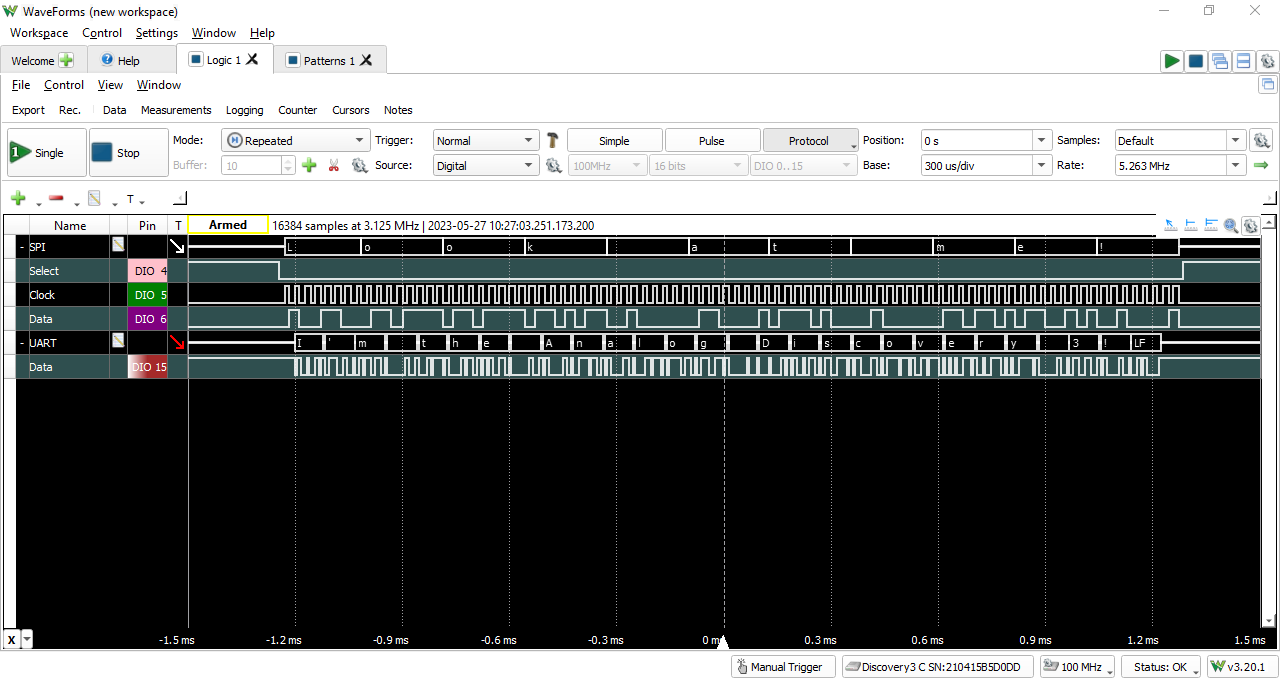Viewport: 1280px width, 680px height.
Task: Click the green arrow beside Rate
Action: (x=1261, y=166)
